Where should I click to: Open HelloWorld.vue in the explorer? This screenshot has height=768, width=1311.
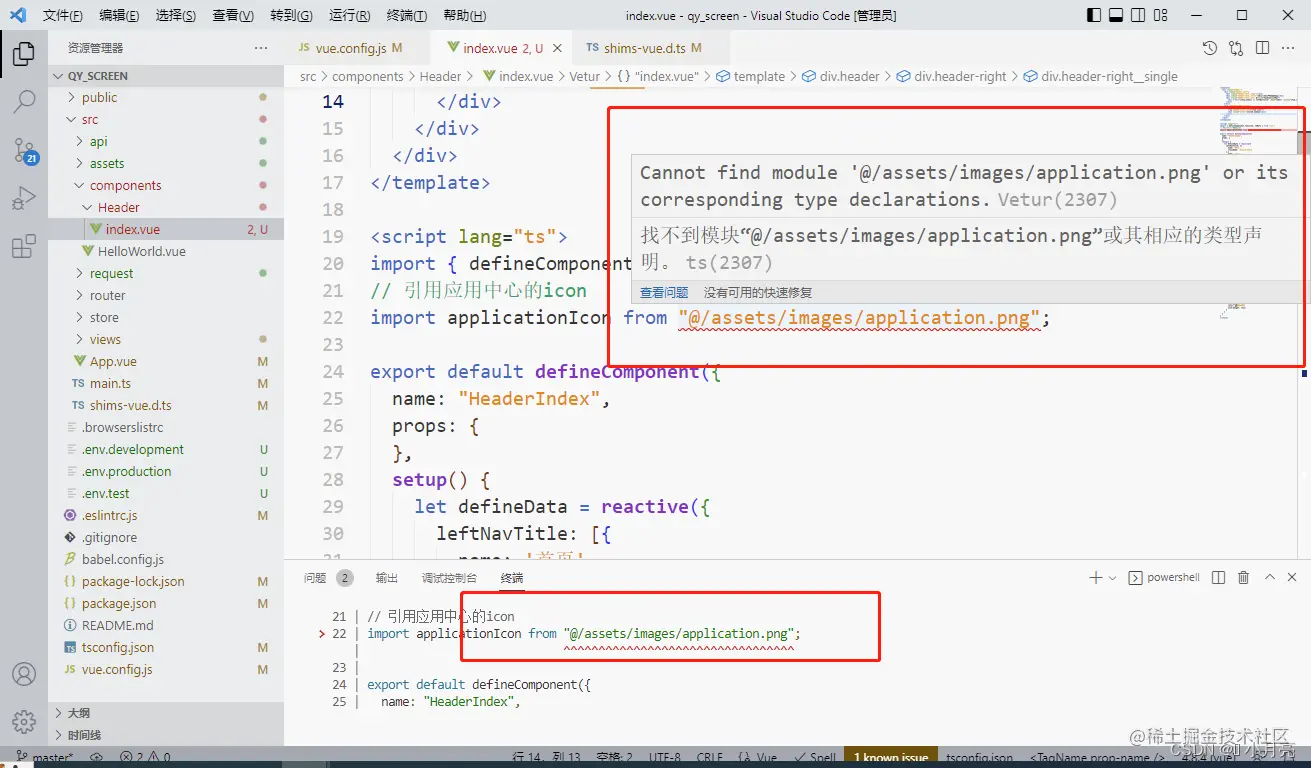[x=166, y=251]
